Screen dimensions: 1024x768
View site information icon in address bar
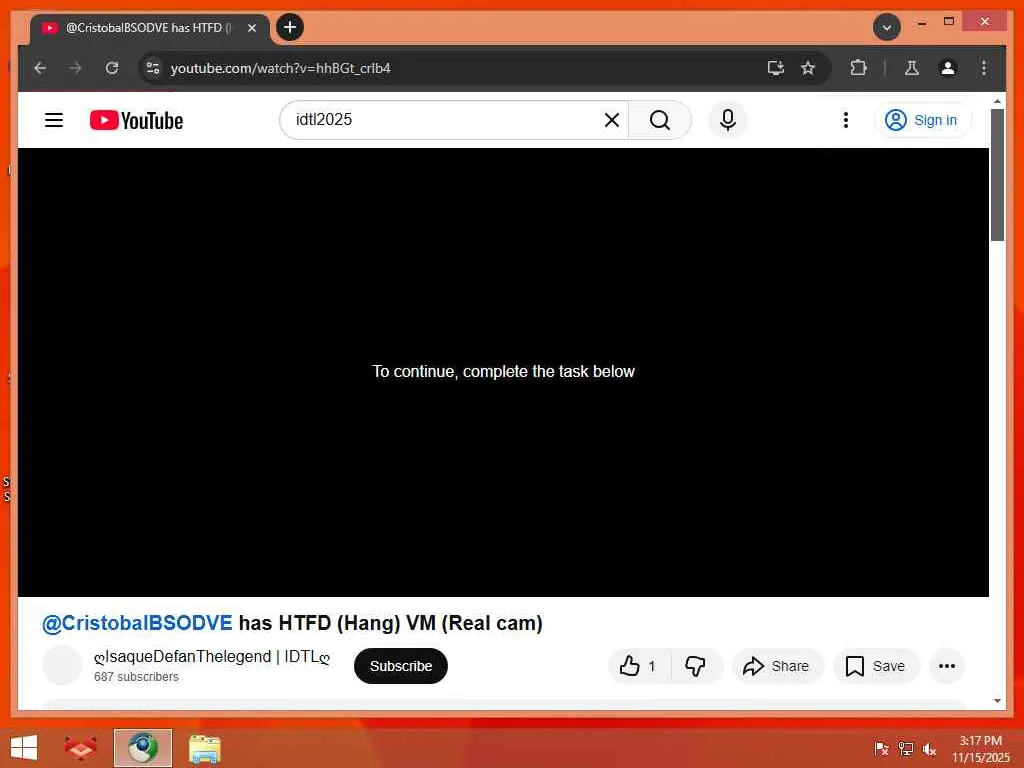(x=153, y=68)
